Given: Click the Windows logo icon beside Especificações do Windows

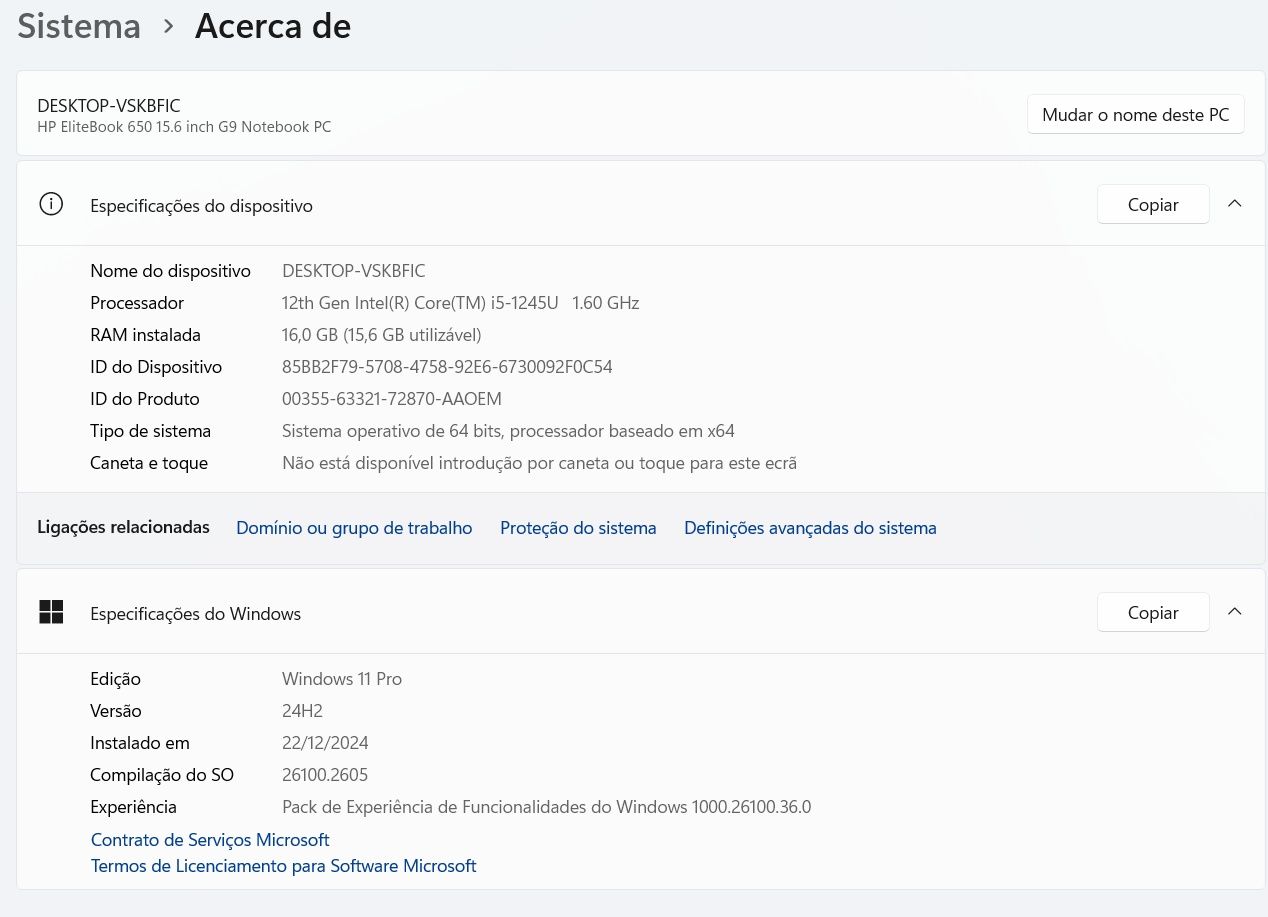Looking at the screenshot, I should coord(51,612).
